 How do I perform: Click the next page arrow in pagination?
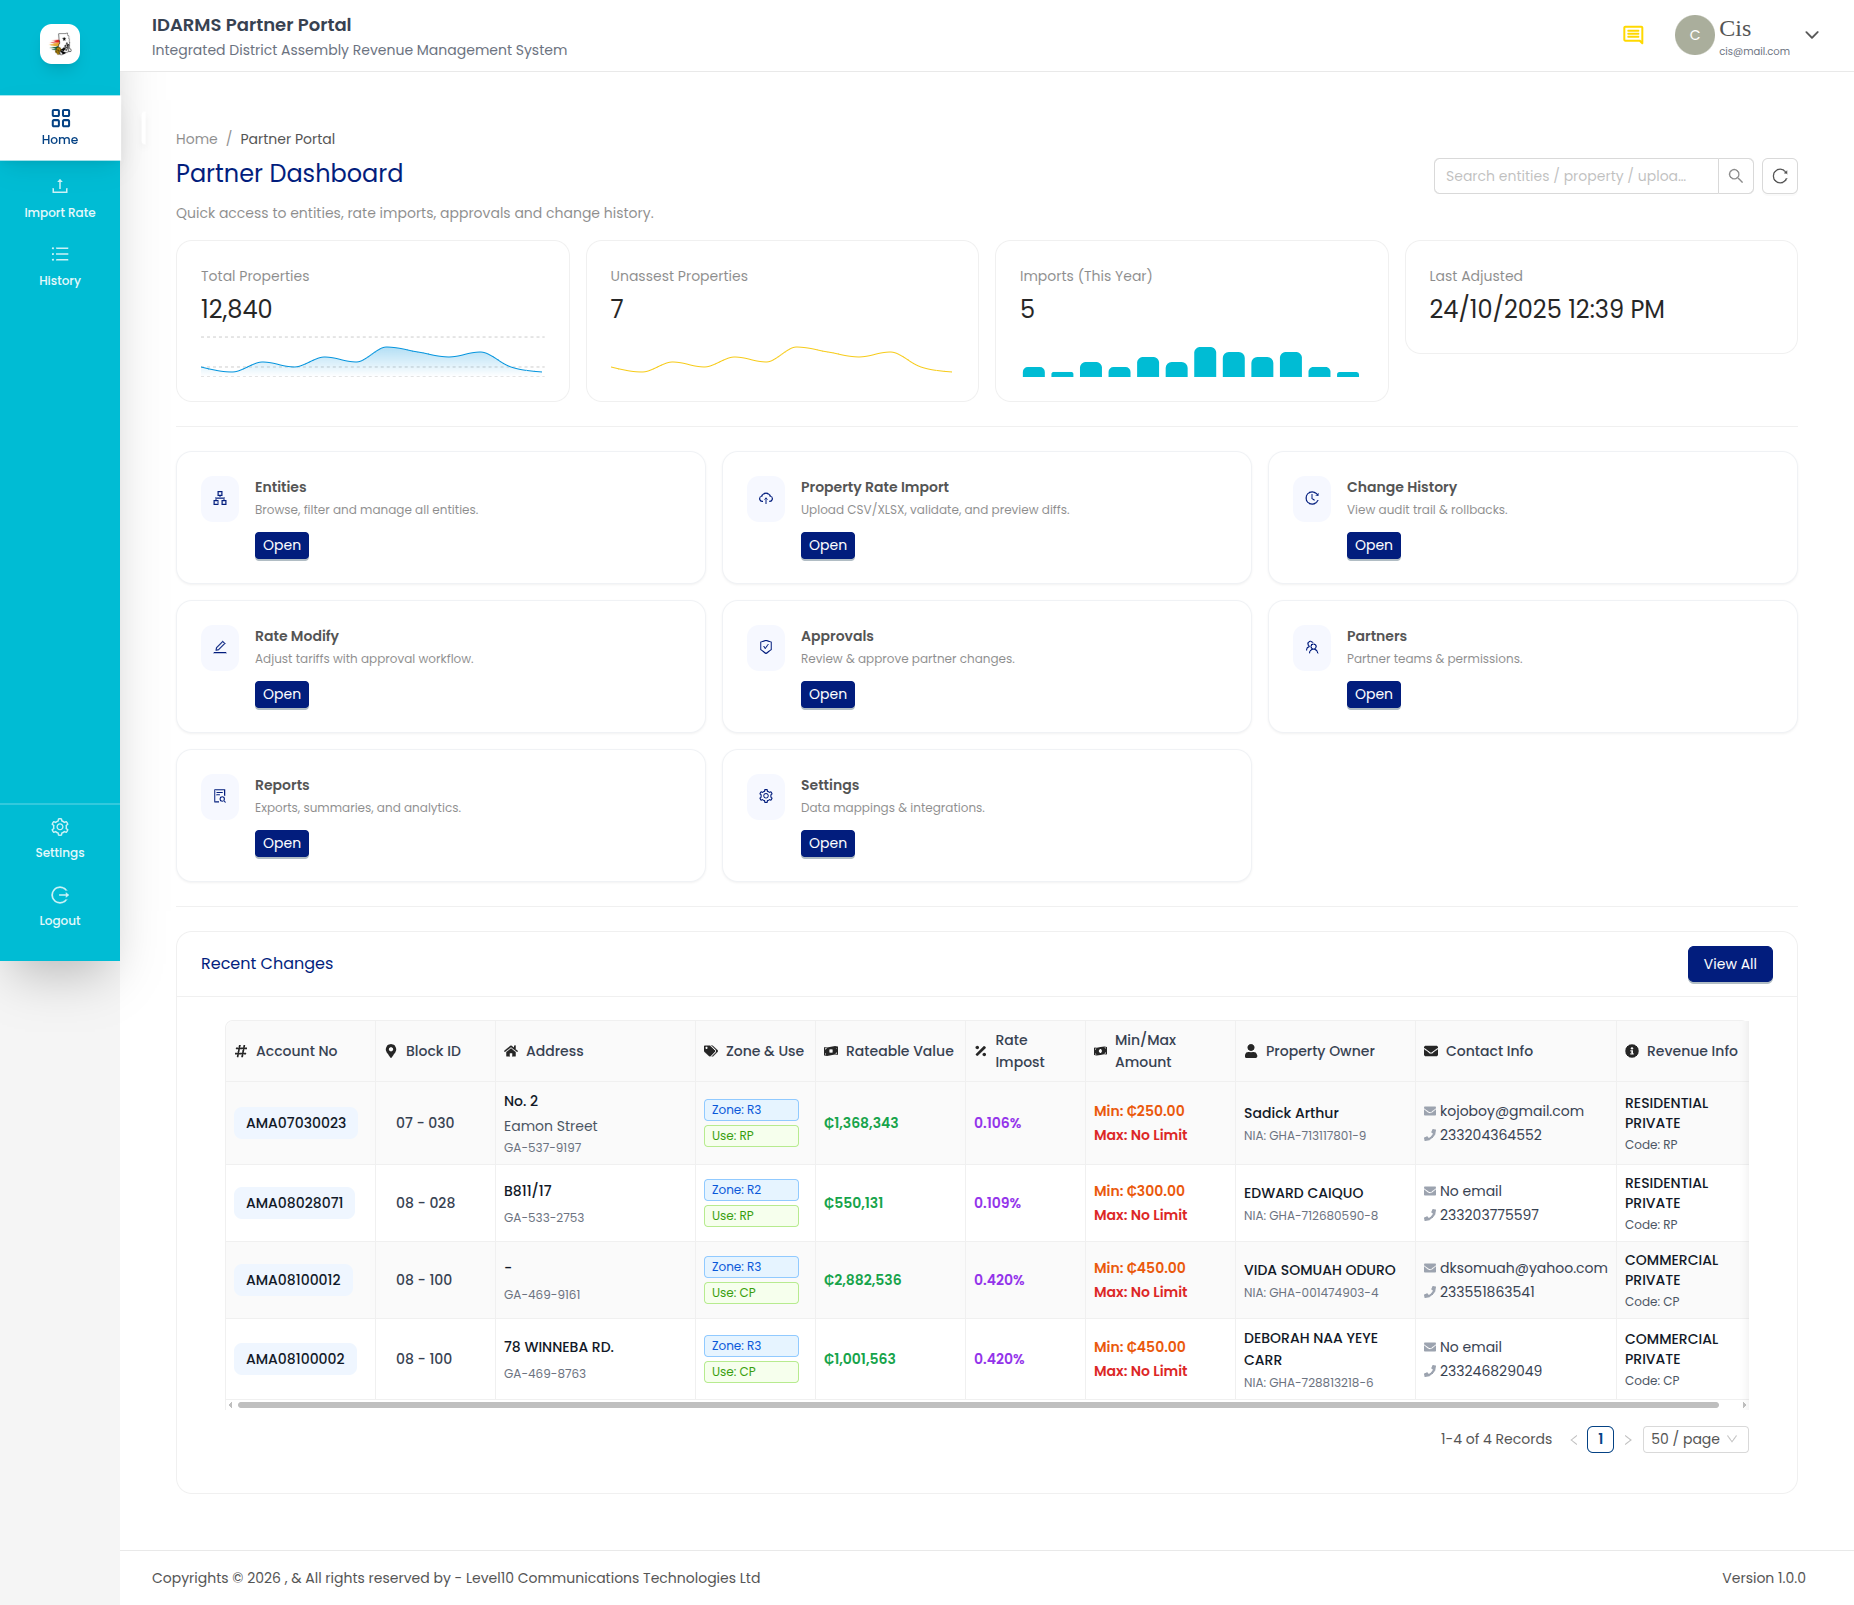coord(1628,1440)
